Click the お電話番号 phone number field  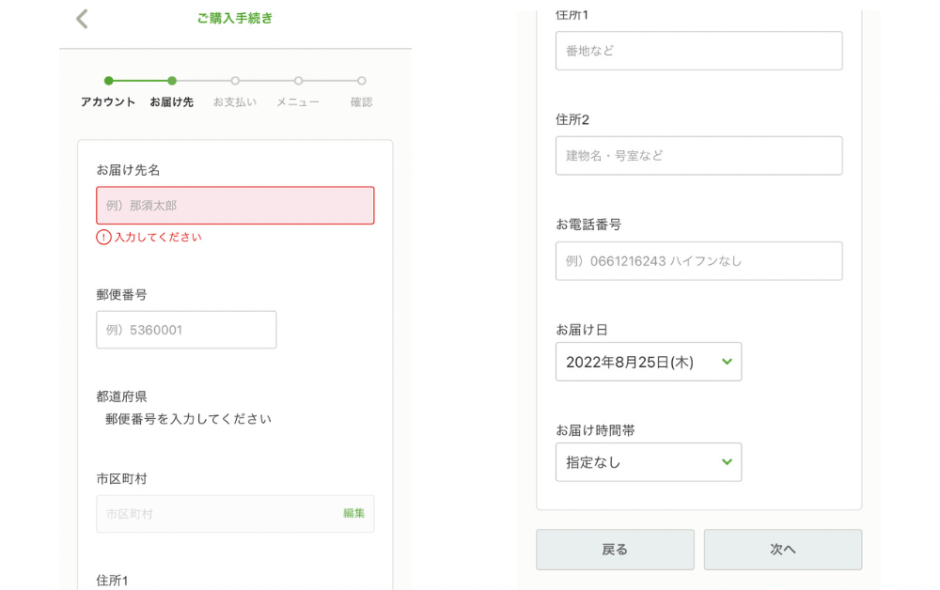pyautogui.click(x=698, y=261)
